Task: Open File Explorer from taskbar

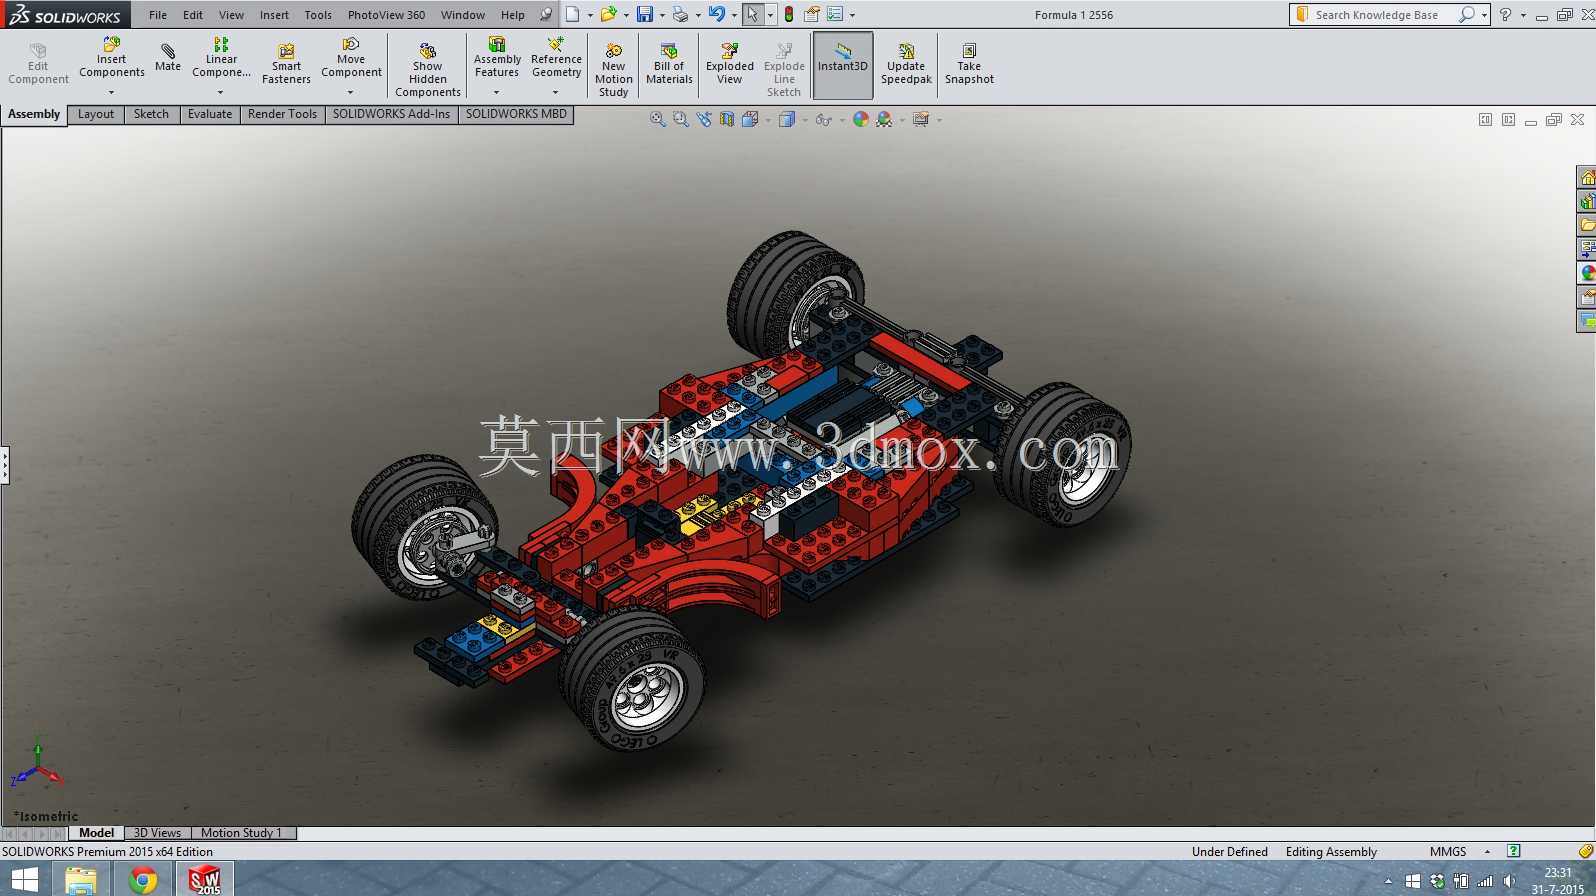Action: point(80,880)
